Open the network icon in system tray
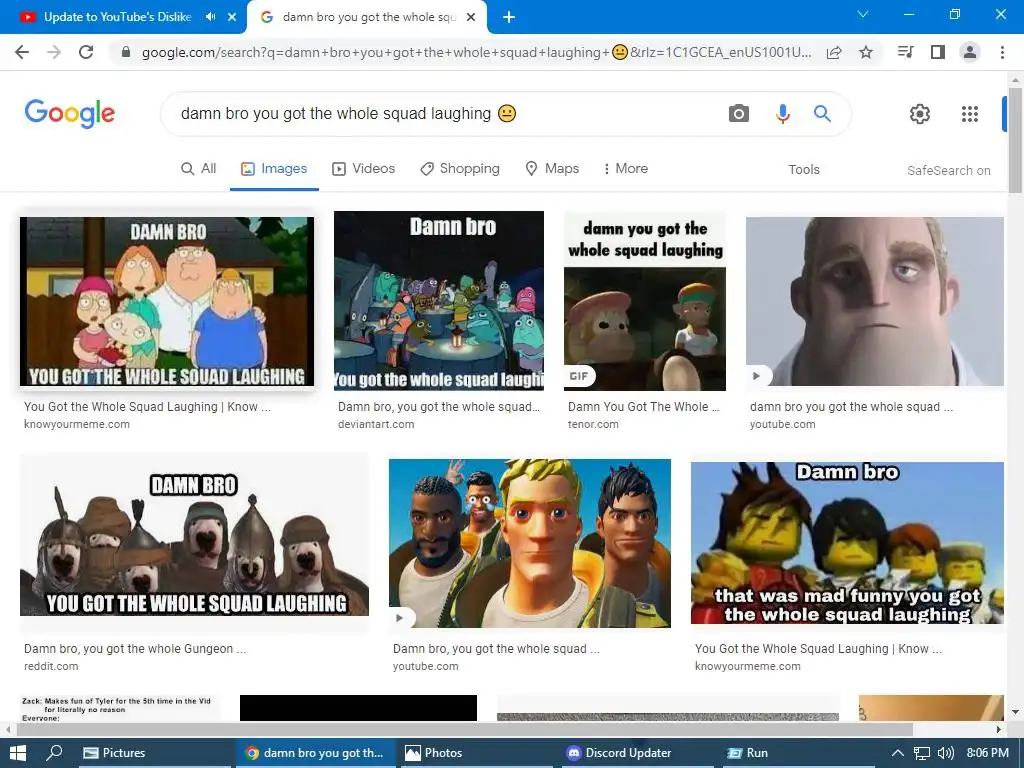The height and width of the screenshot is (768, 1024). (x=921, y=753)
